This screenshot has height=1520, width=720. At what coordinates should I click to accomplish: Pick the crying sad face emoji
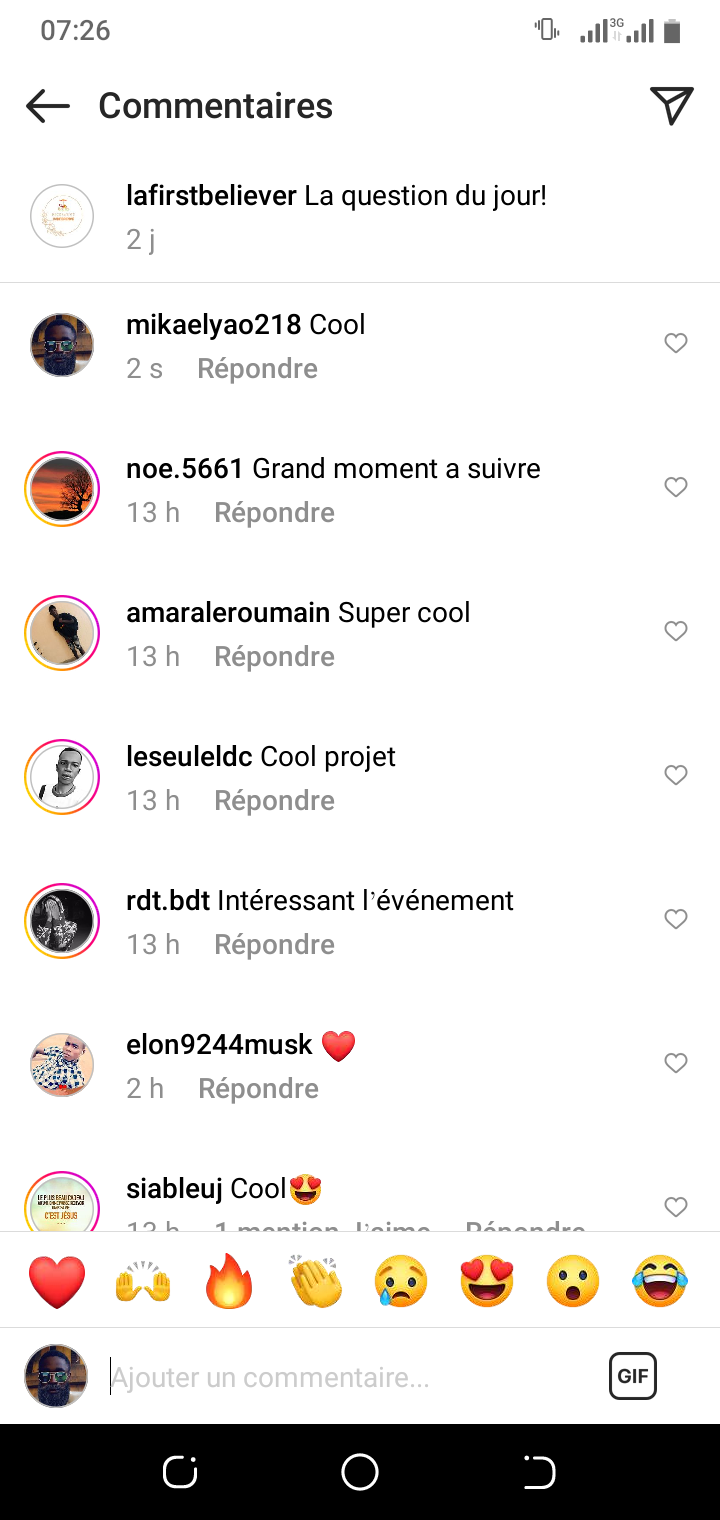pos(401,1281)
